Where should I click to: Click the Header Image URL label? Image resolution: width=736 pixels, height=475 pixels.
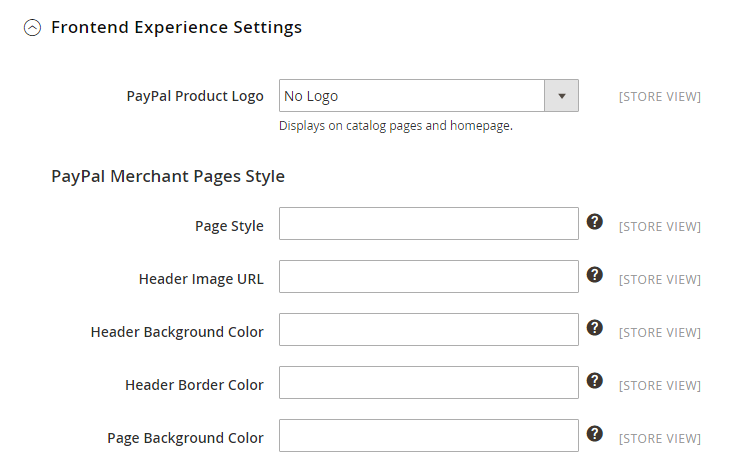click(x=201, y=279)
